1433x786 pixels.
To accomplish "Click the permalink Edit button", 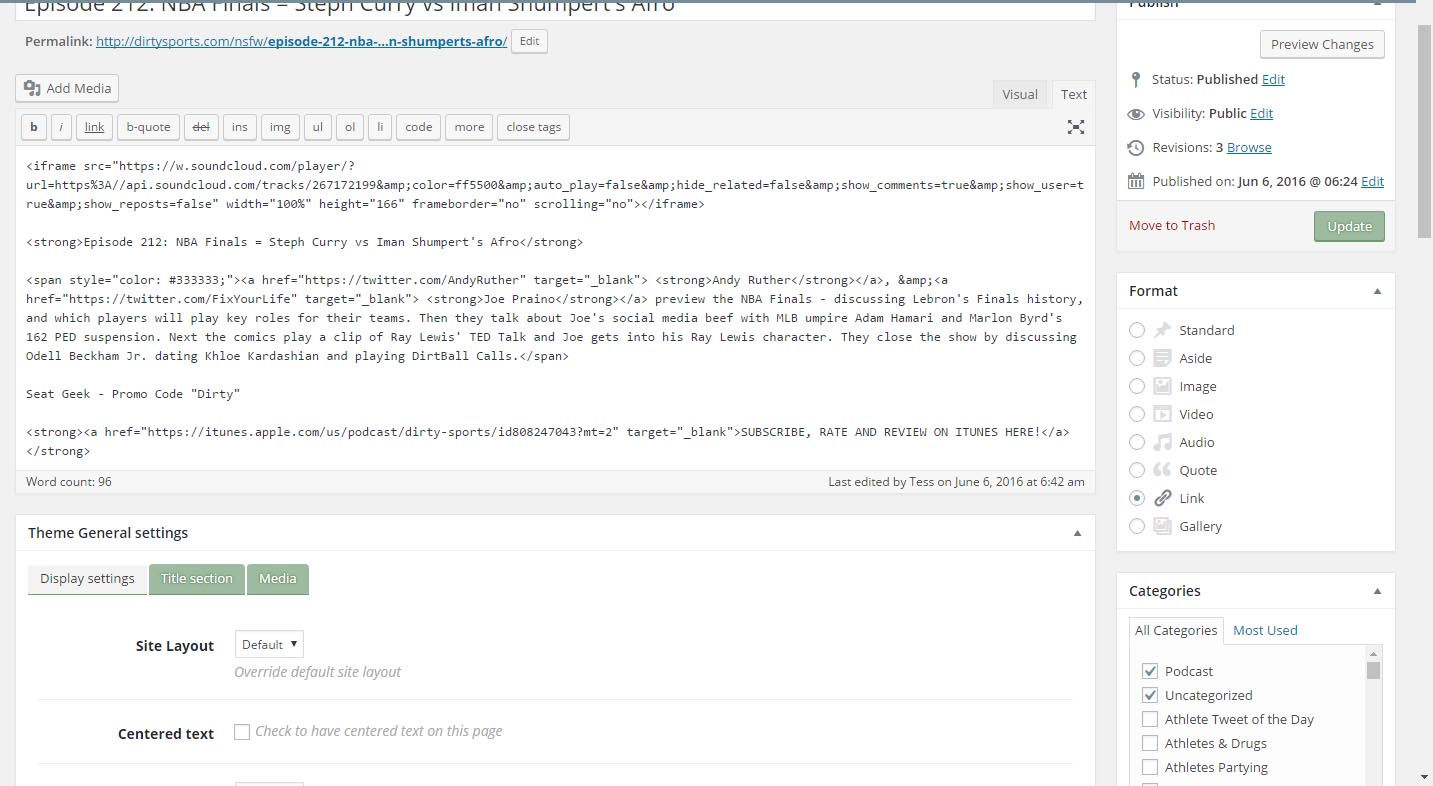I will (529, 41).
